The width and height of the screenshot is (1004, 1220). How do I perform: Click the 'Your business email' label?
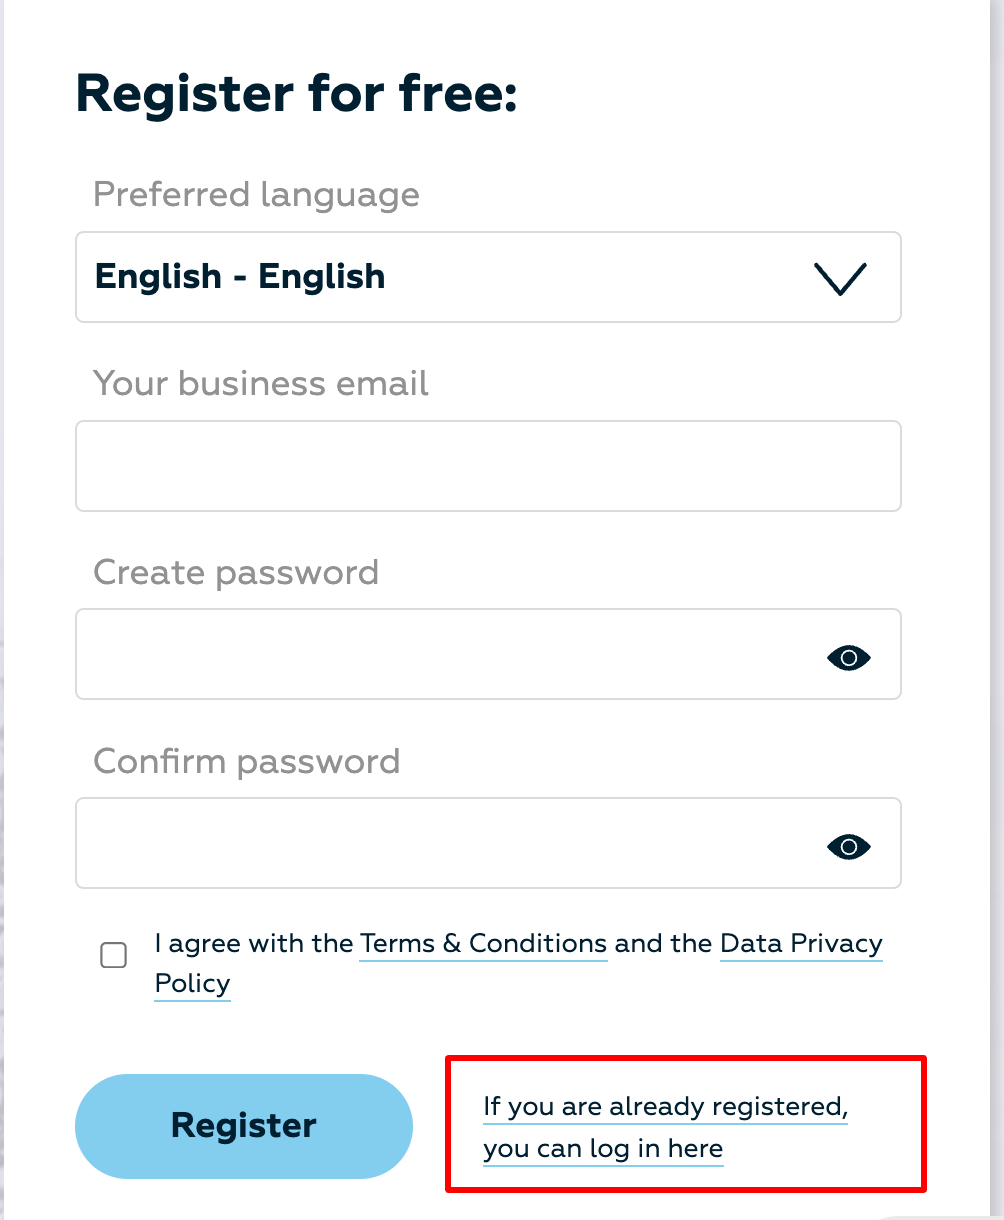(261, 383)
